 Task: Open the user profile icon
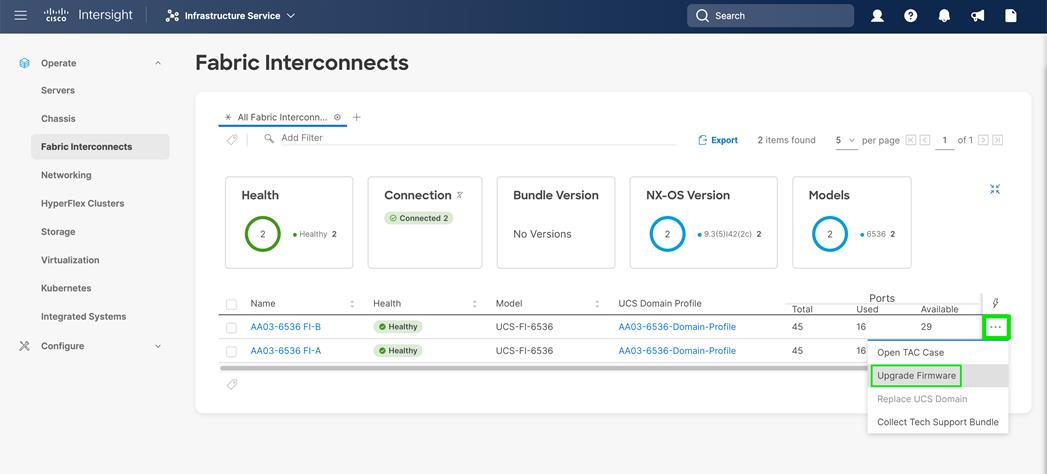[877, 16]
